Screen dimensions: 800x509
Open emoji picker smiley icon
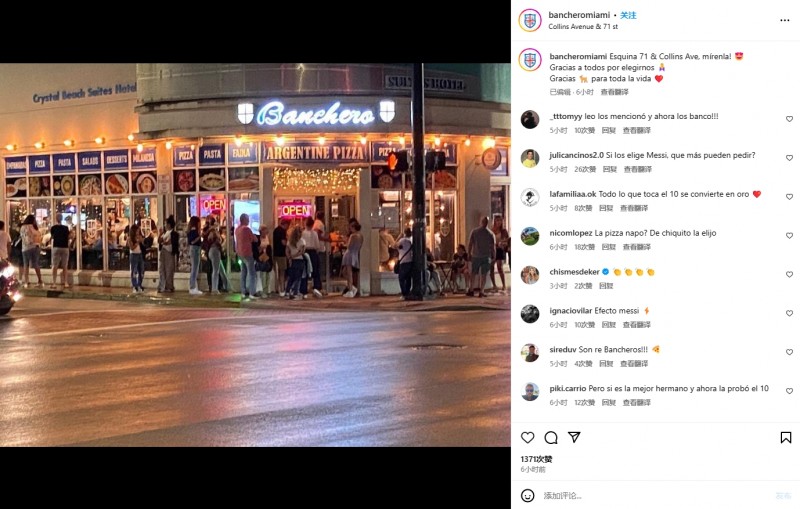(x=528, y=495)
